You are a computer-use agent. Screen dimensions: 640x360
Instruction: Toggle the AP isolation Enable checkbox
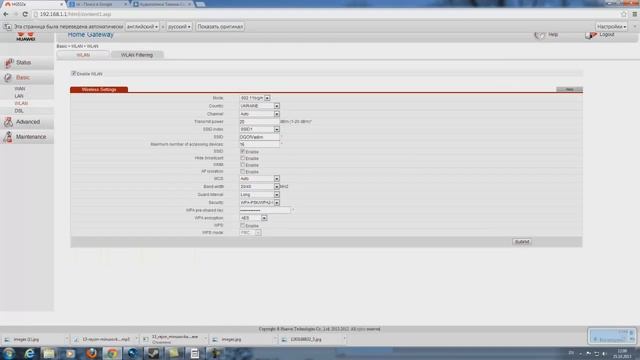[242, 171]
